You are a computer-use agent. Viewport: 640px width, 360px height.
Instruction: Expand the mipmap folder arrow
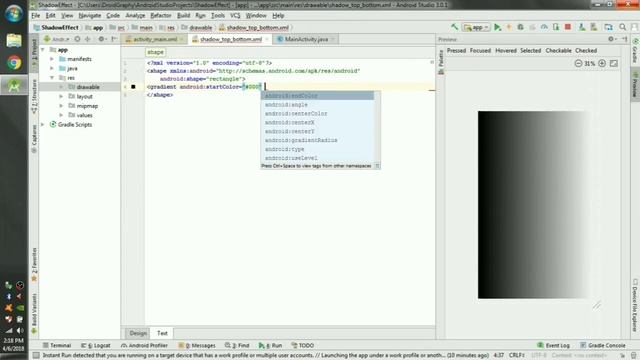[61, 106]
